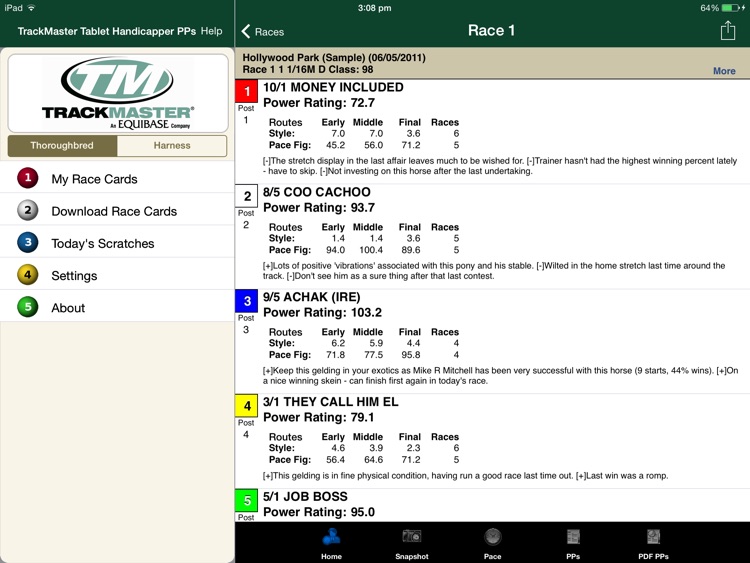Go back using the Races chevron

tap(246, 32)
